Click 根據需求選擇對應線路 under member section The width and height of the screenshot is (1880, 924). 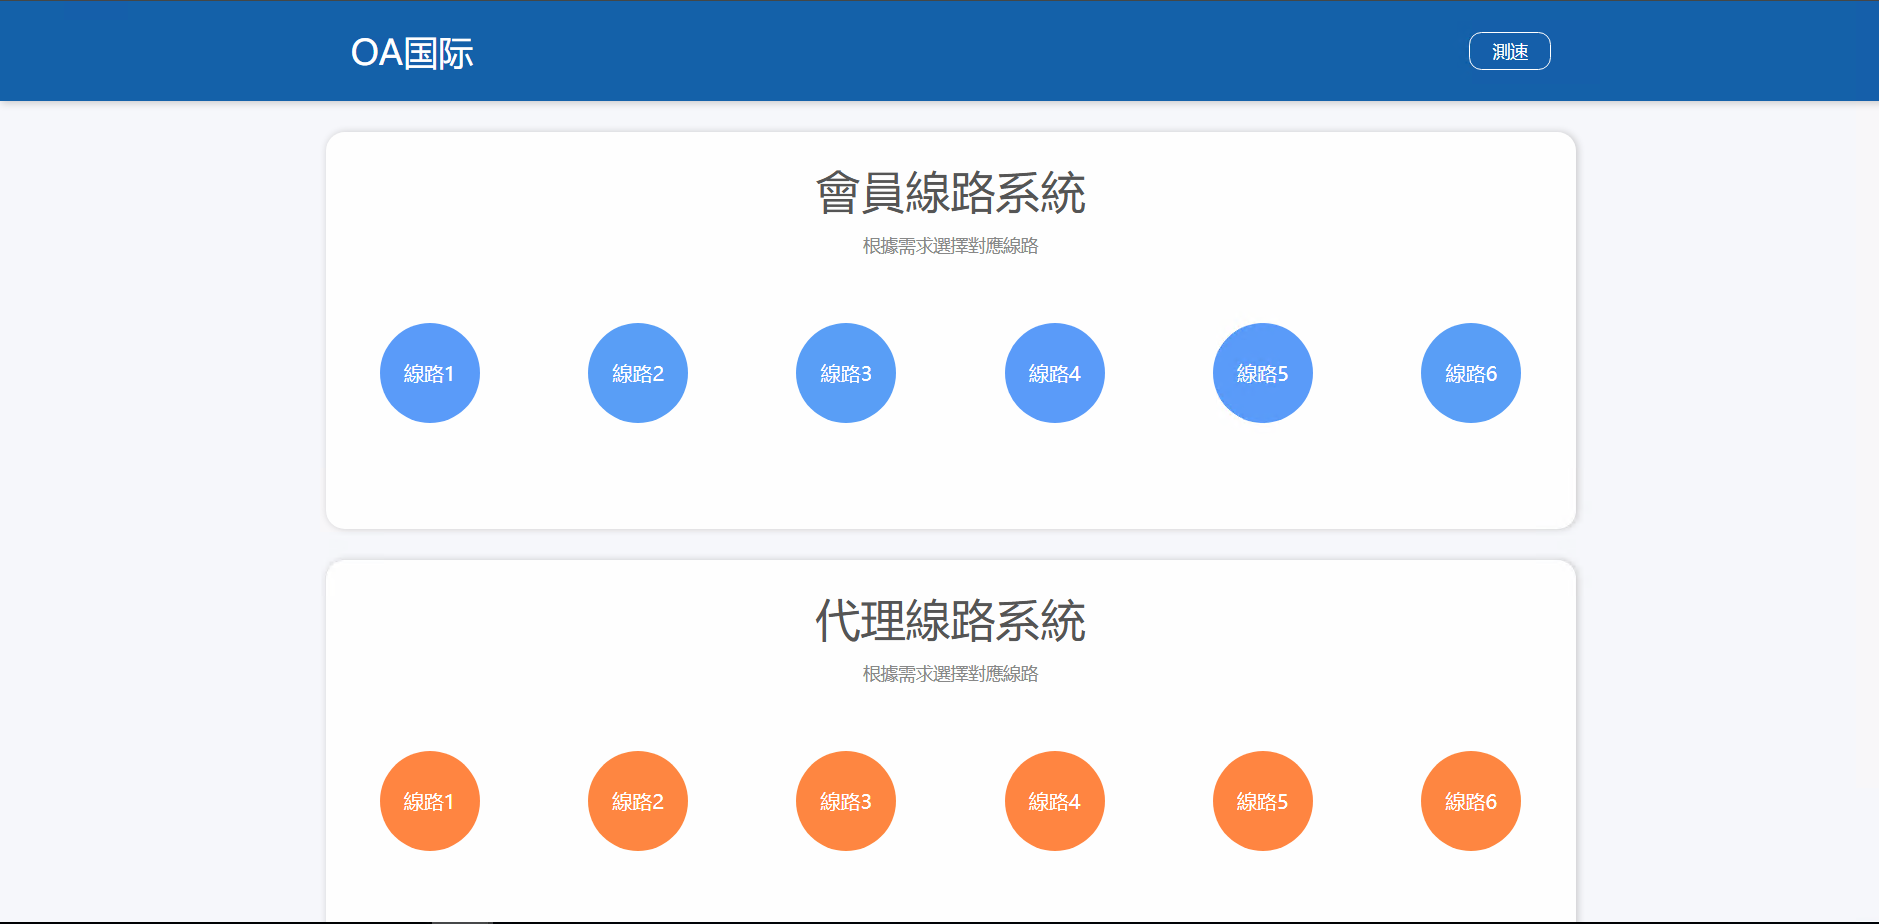[949, 247]
